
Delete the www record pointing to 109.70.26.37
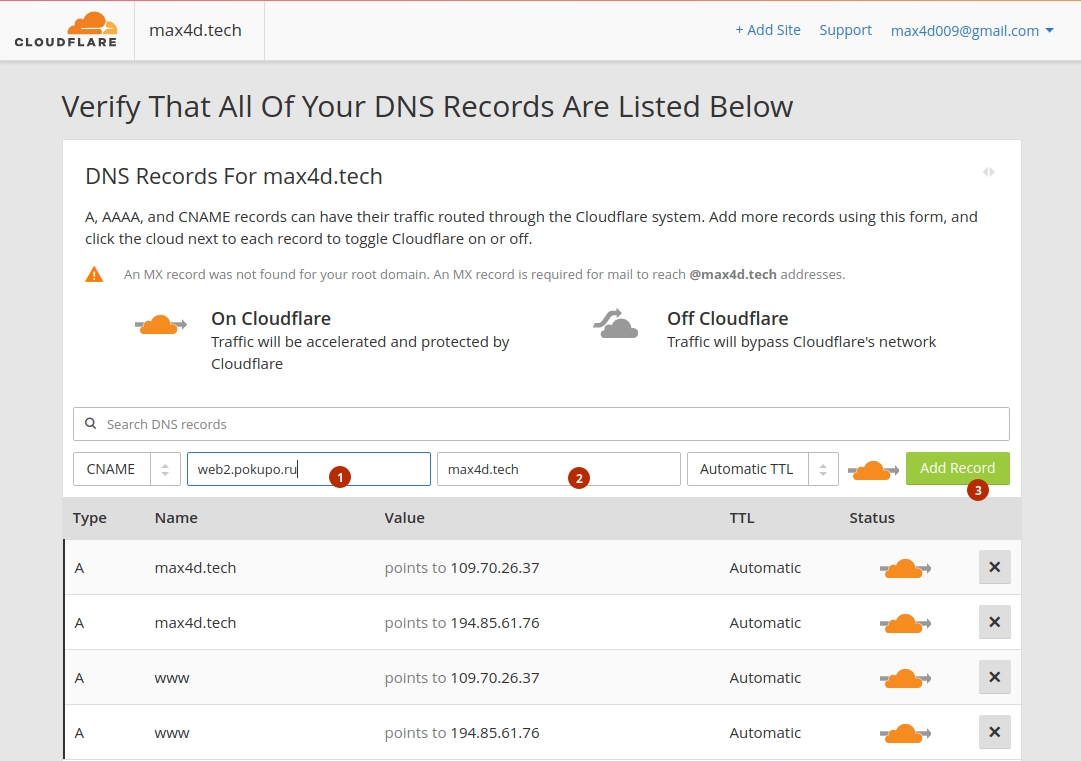(995, 678)
